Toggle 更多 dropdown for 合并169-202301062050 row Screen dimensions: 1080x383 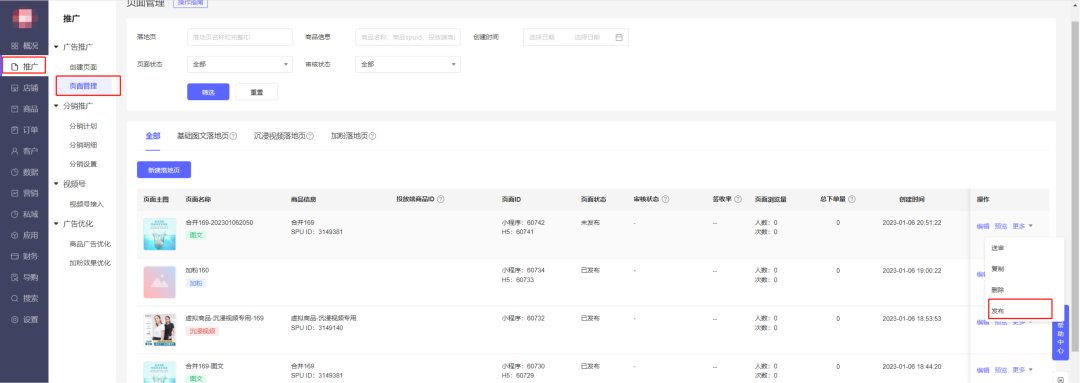tap(1022, 226)
